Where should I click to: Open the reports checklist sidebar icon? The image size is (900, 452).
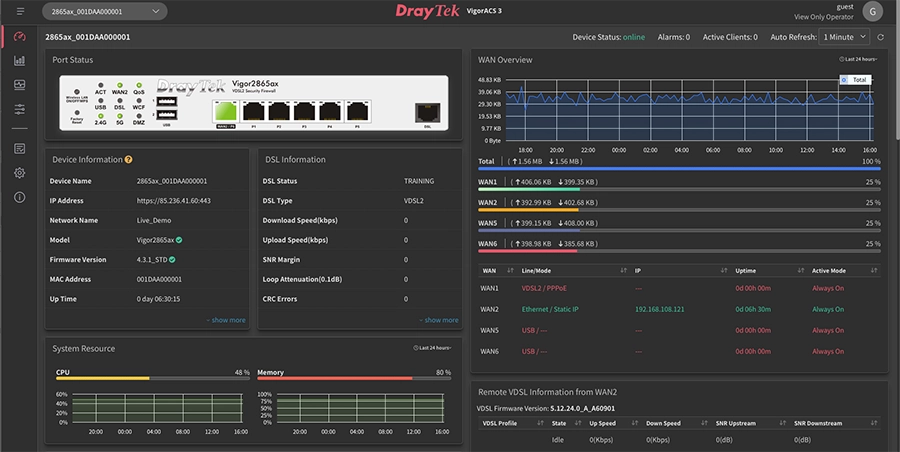20,149
